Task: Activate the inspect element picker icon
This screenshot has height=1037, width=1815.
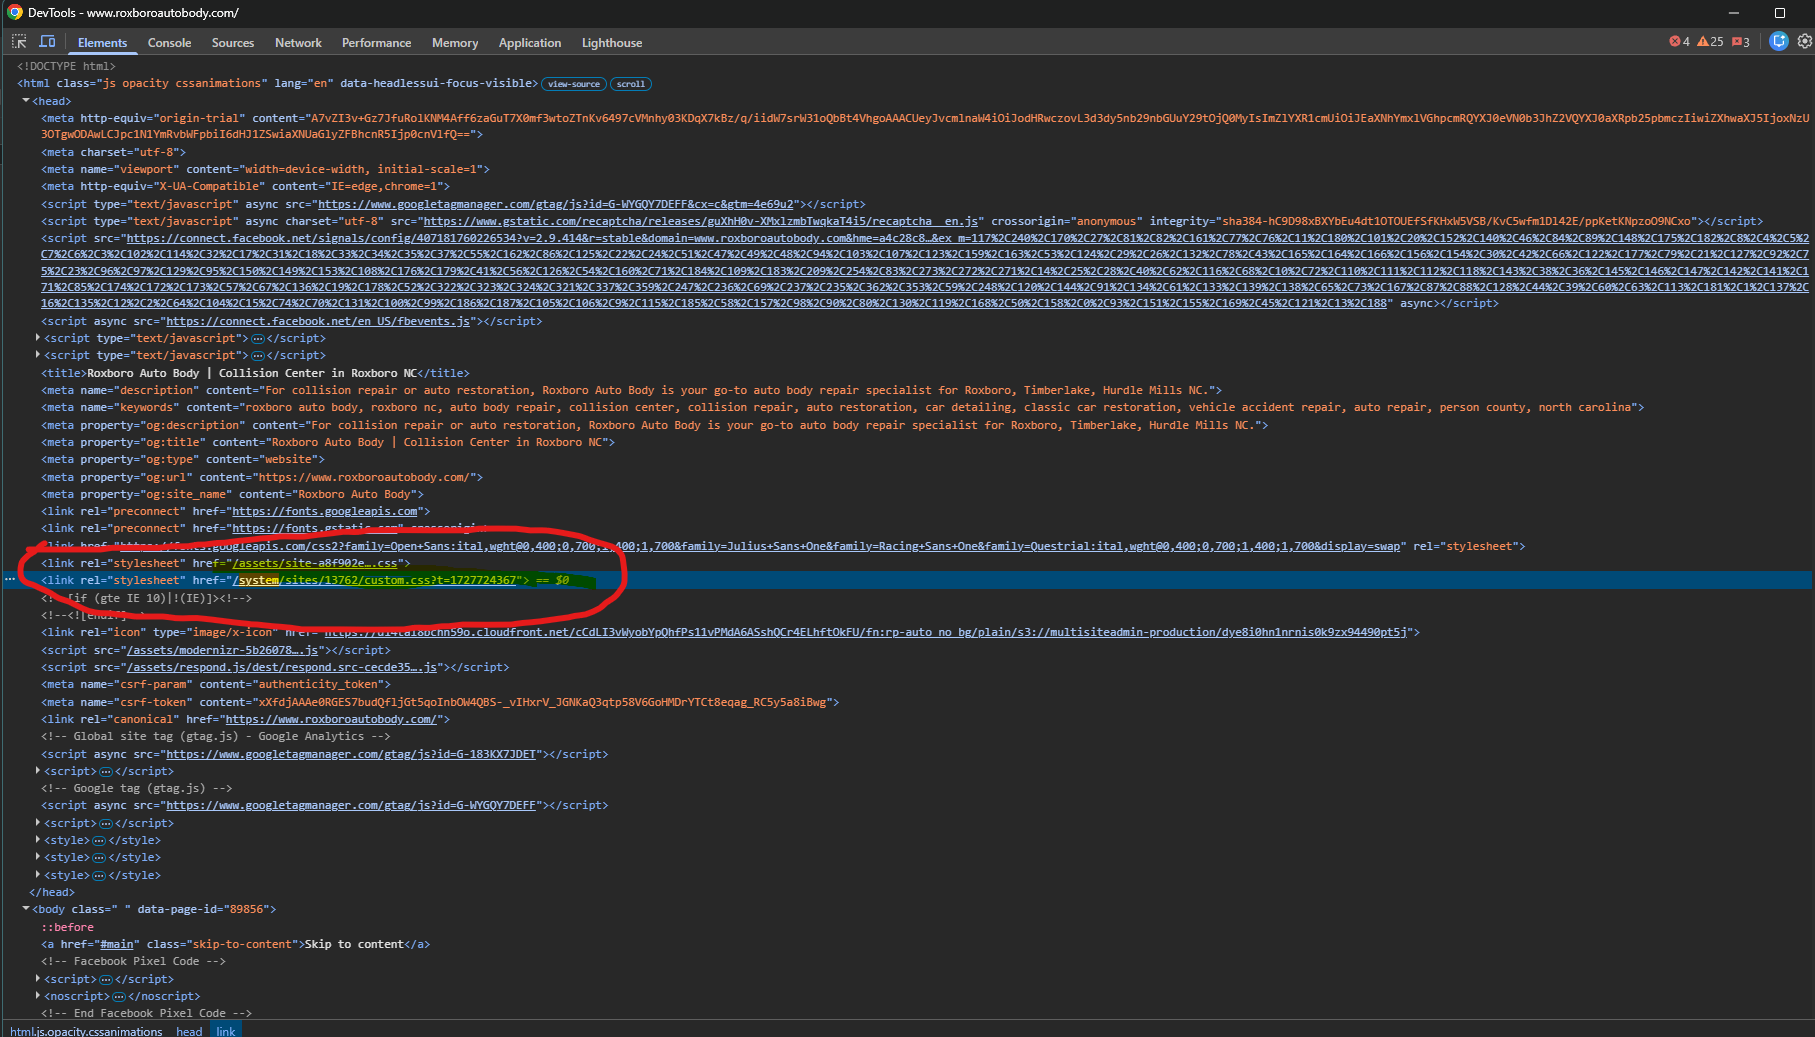Action: tap(19, 42)
